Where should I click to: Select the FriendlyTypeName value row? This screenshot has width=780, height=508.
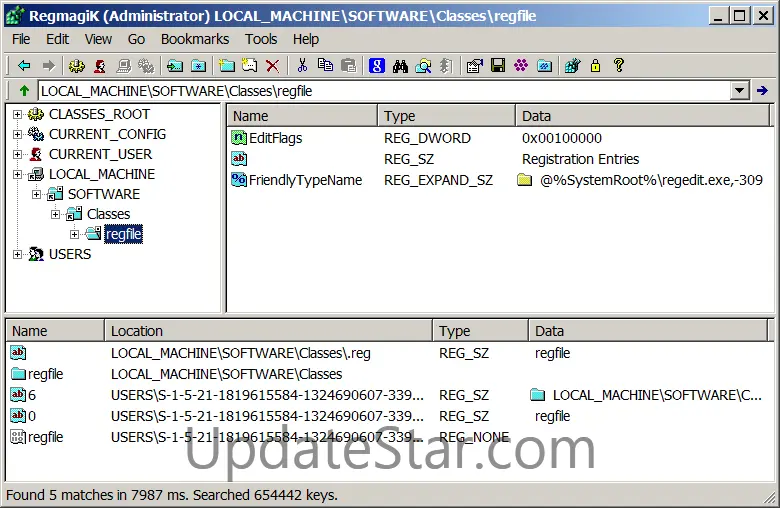click(x=497, y=180)
